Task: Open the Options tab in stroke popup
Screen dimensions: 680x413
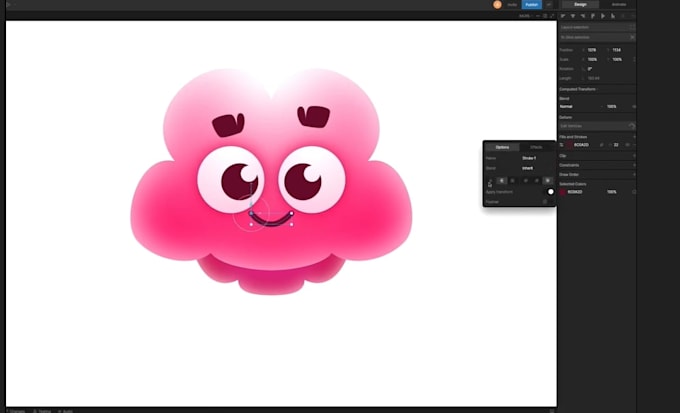Action: coord(502,147)
